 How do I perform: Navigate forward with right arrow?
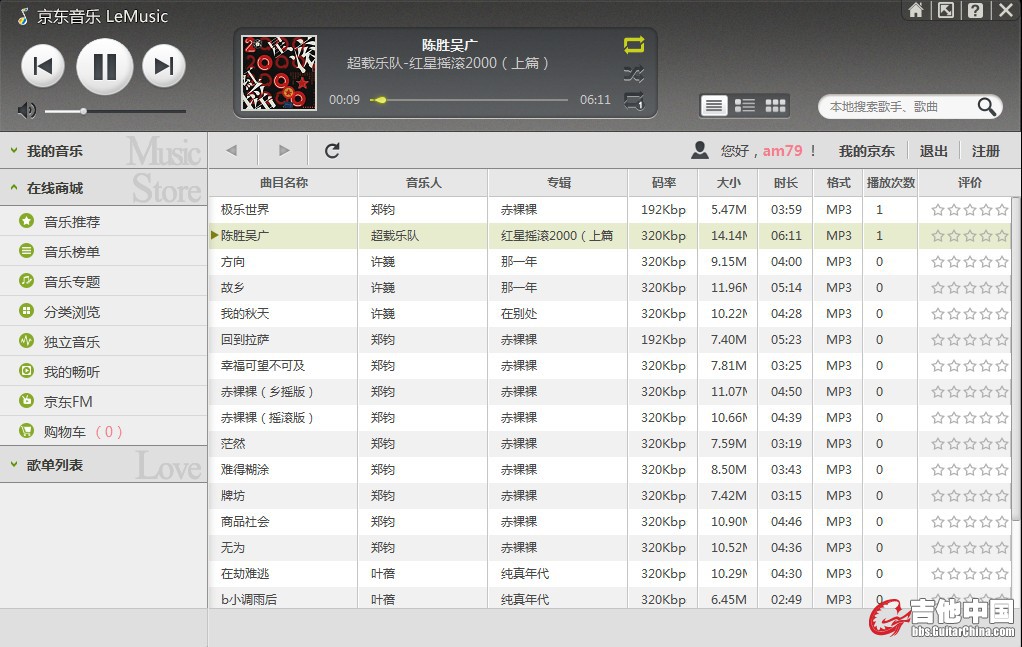pos(284,151)
